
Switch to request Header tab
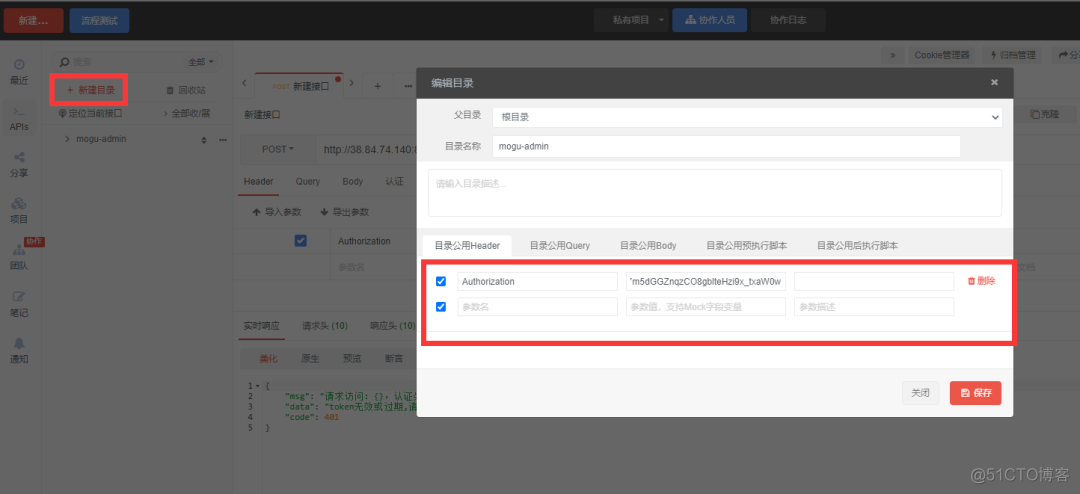click(258, 182)
